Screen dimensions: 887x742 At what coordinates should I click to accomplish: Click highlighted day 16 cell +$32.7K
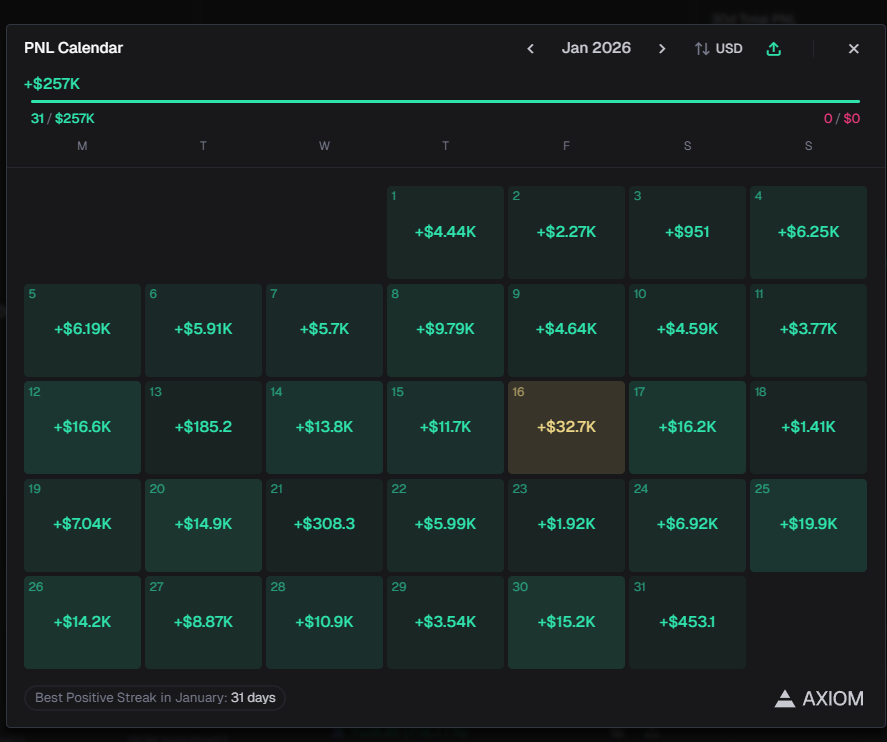566,428
